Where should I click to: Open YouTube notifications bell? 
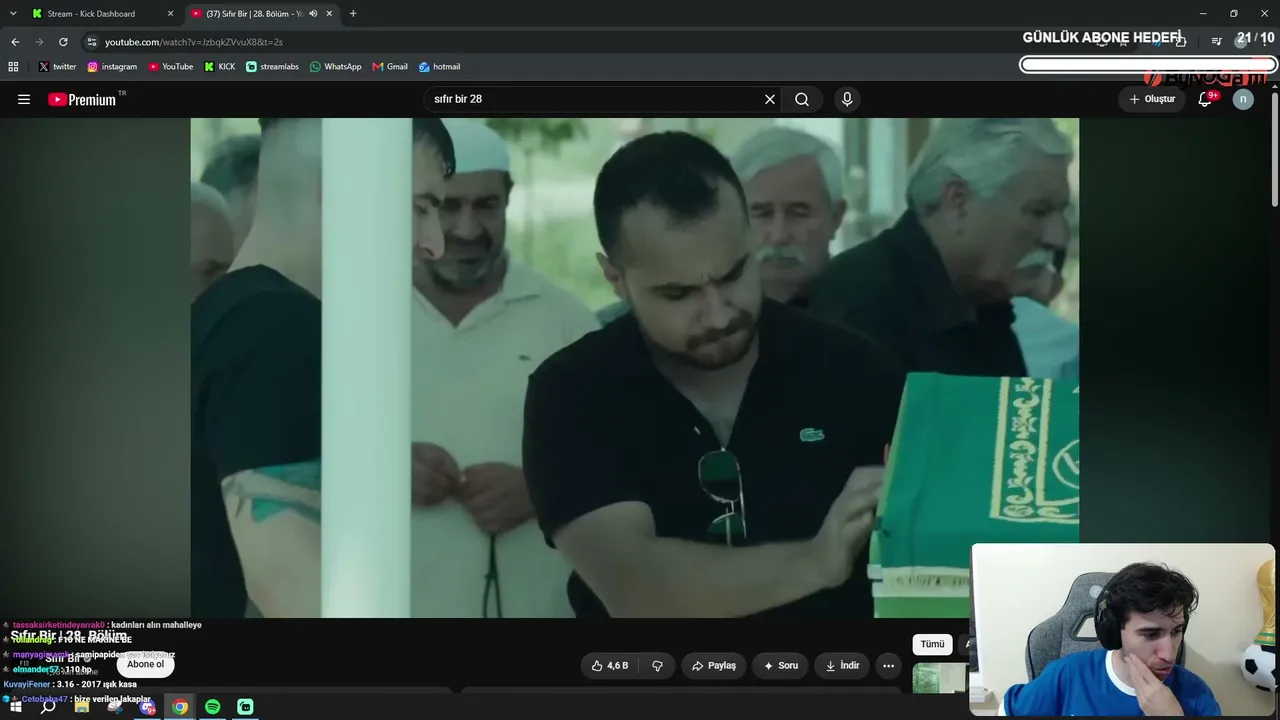[x=1205, y=99]
